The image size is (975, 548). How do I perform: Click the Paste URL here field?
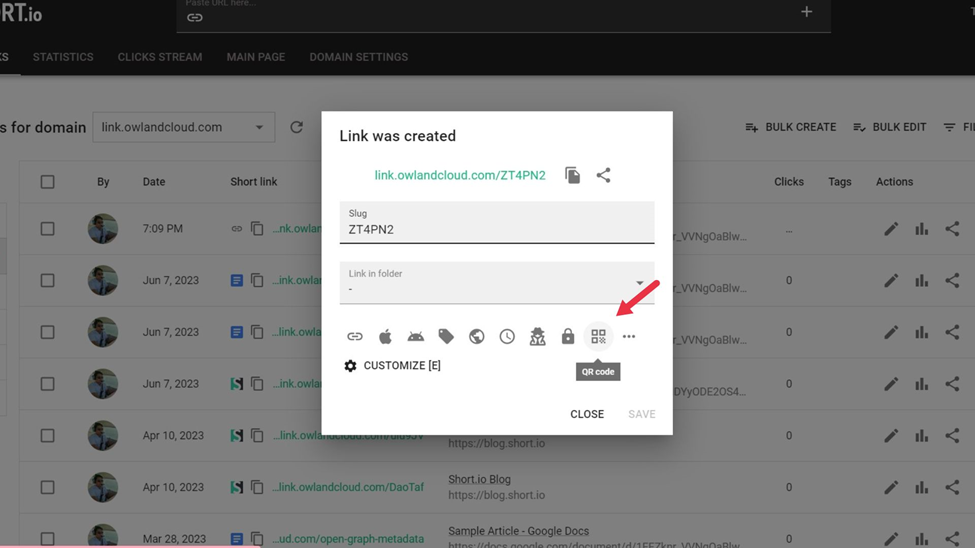[504, 16]
